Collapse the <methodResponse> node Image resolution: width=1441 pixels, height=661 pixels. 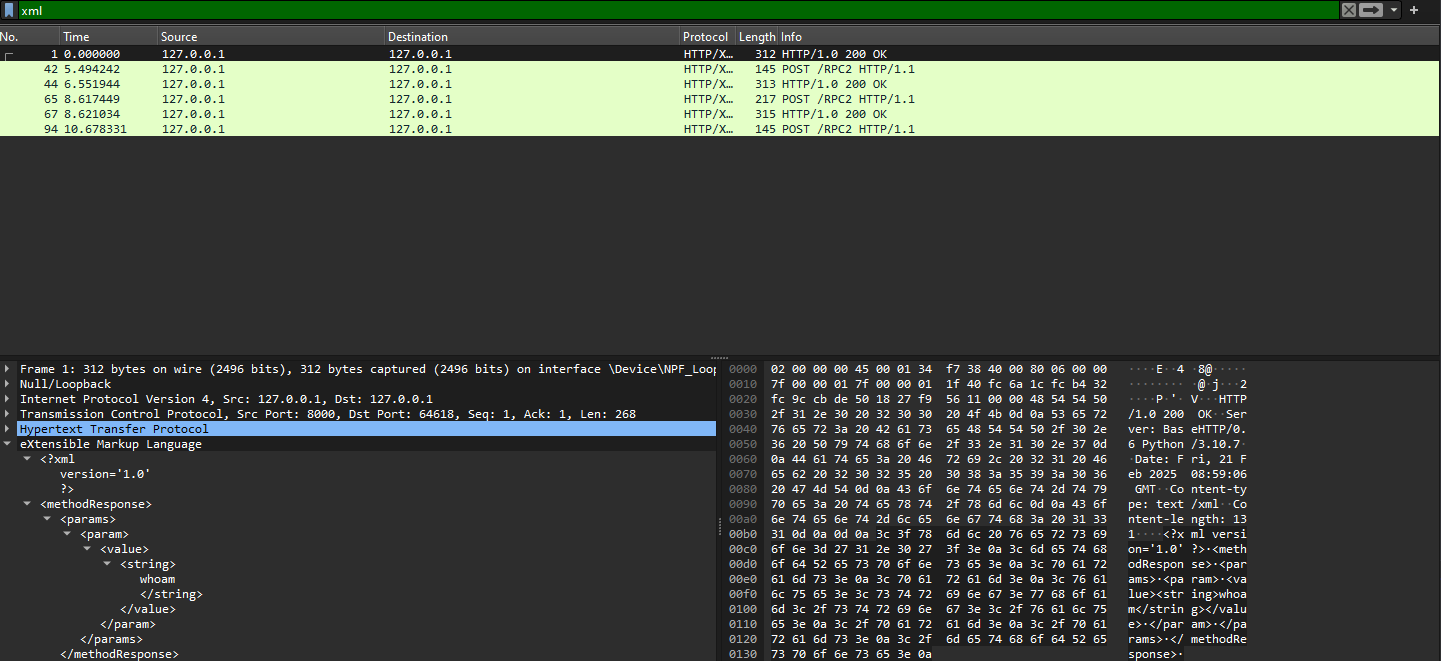28,504
